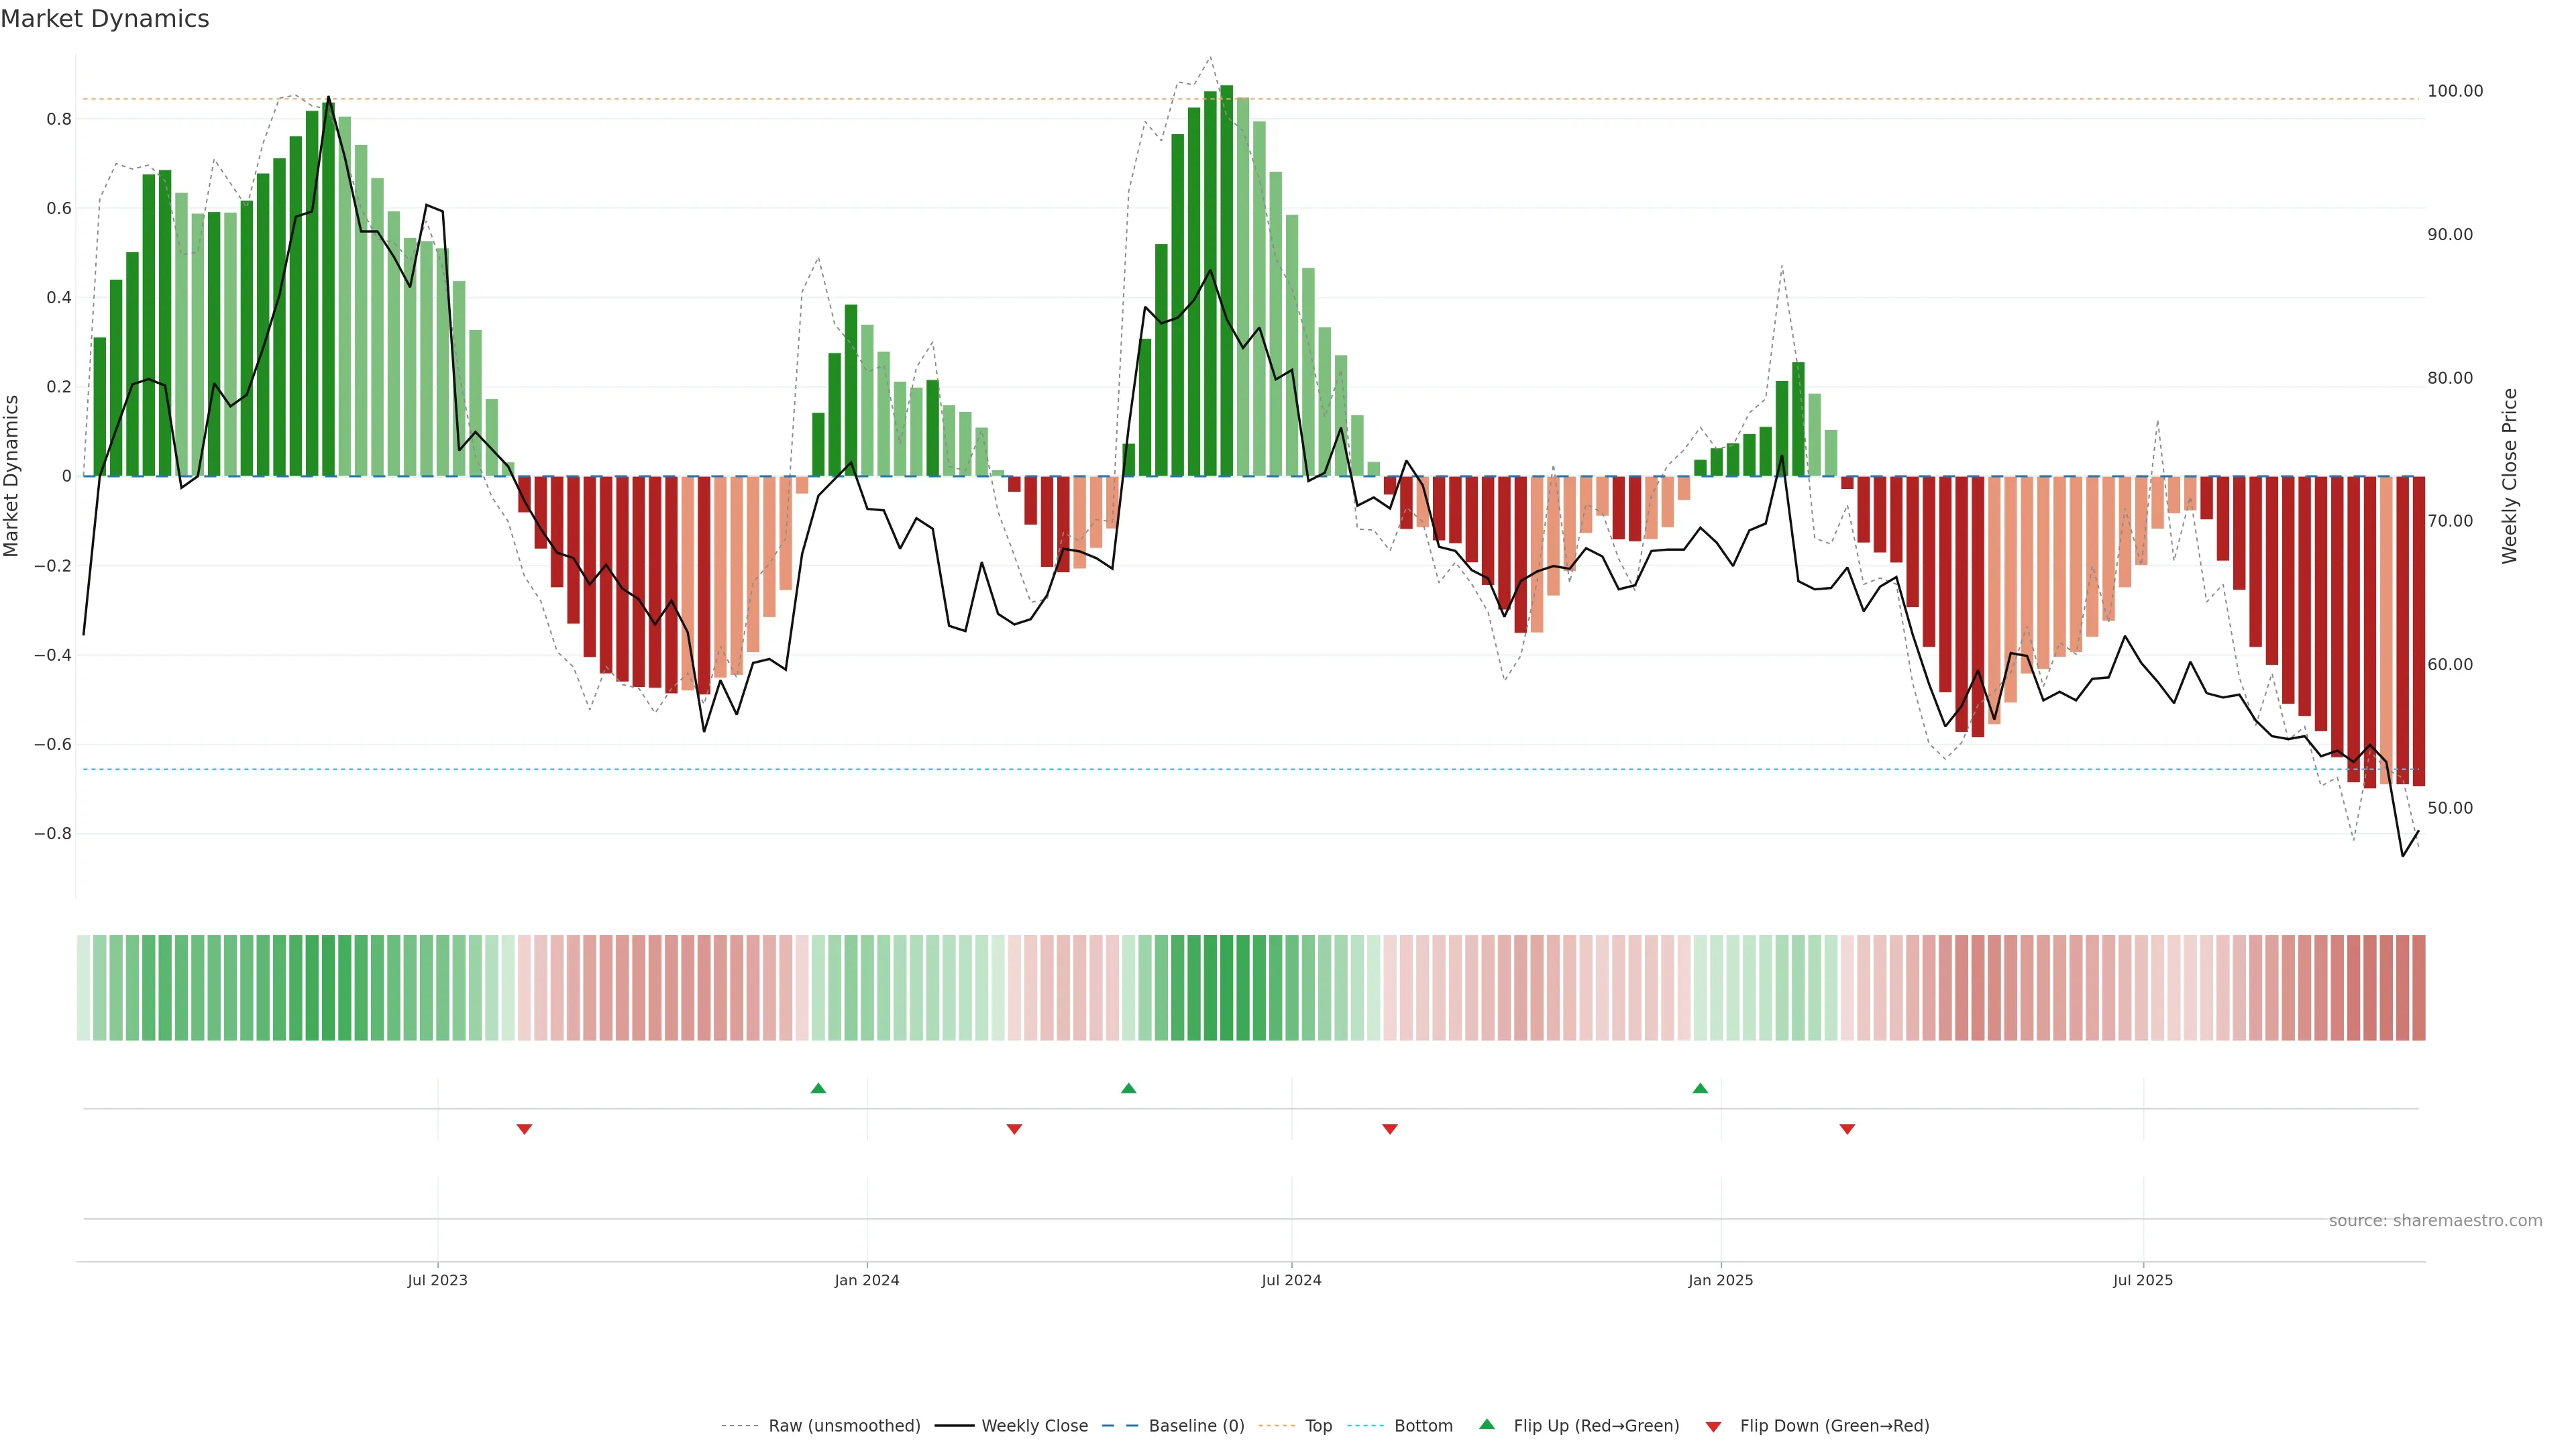Screen dimensions: 2576x1449
Task: Click the source: sharemaestro.com text
Action: pos(2435,1221)
